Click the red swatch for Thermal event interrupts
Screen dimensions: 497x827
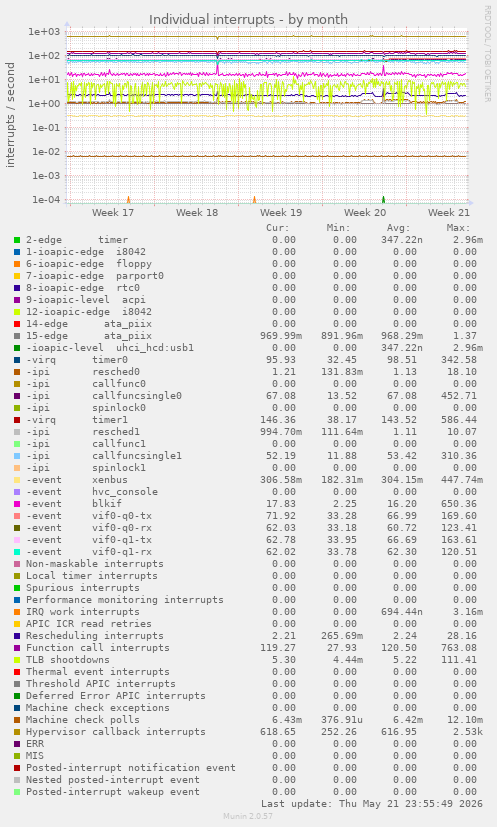click(x=17, y=672)
